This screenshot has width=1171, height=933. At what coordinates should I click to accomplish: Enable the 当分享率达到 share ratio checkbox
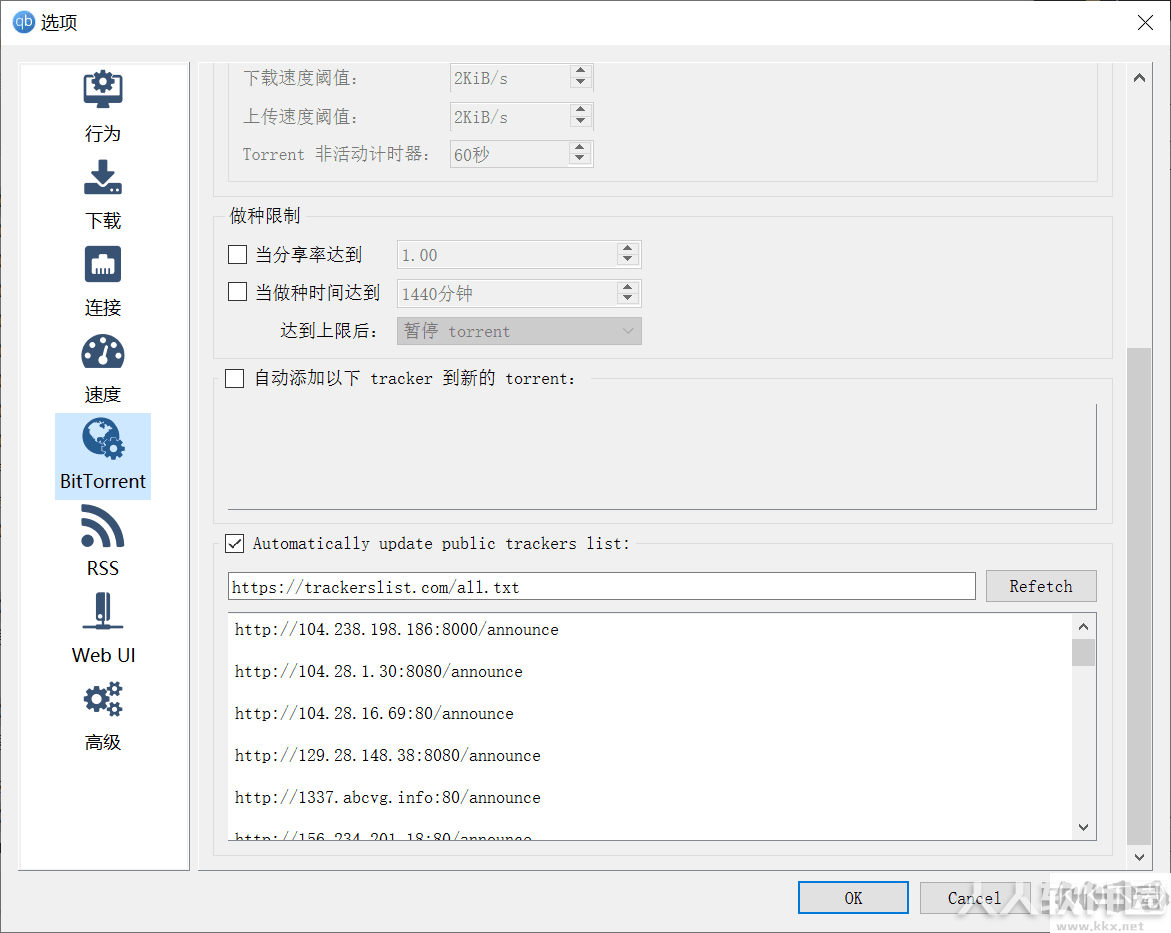pyautogui.click(x=237, y=255)
